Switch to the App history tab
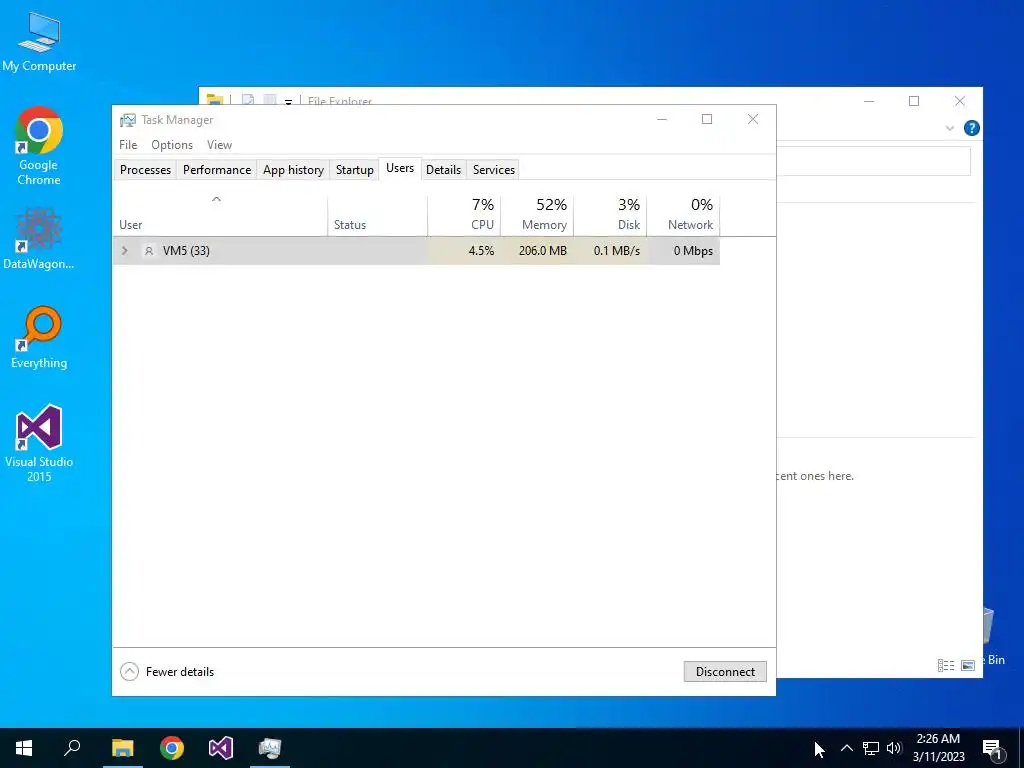The width and height of the screenshot is (1024, 768). 293,170
